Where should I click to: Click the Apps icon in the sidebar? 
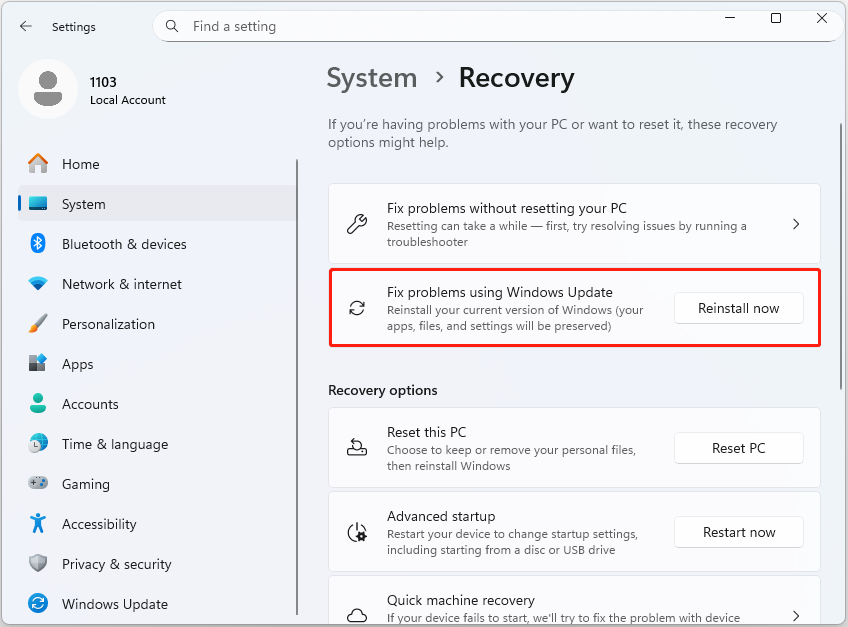(x=38, y=364)
